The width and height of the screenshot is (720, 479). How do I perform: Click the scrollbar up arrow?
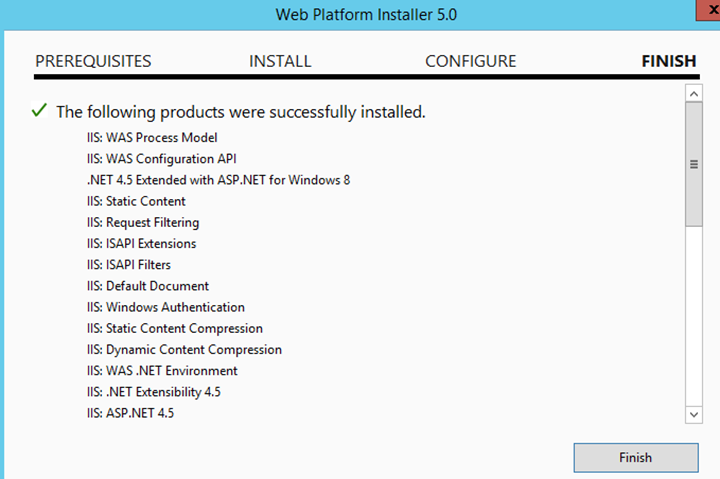[694, 94]
